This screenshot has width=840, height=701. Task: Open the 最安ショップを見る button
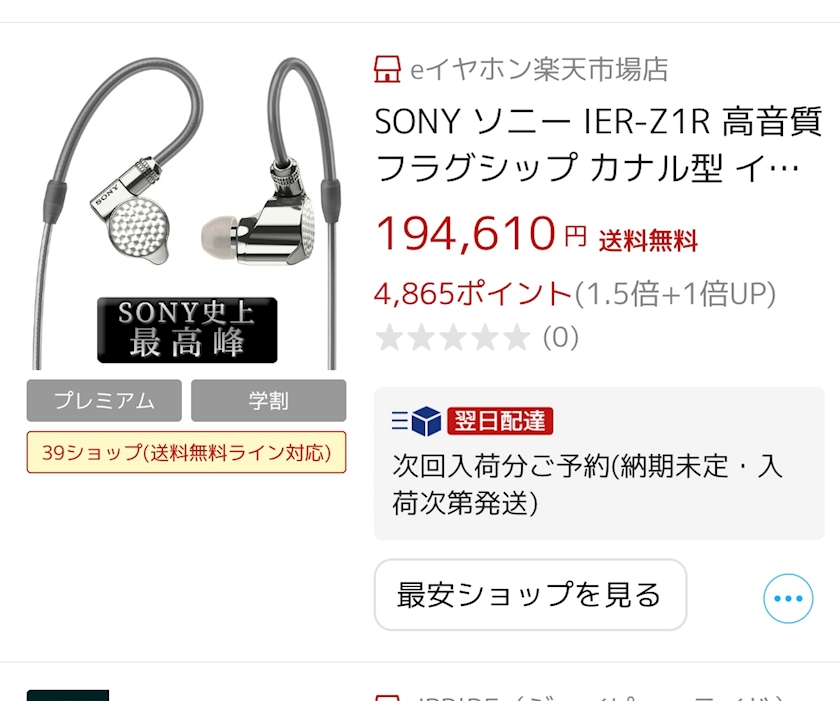(x=530, y=594)
